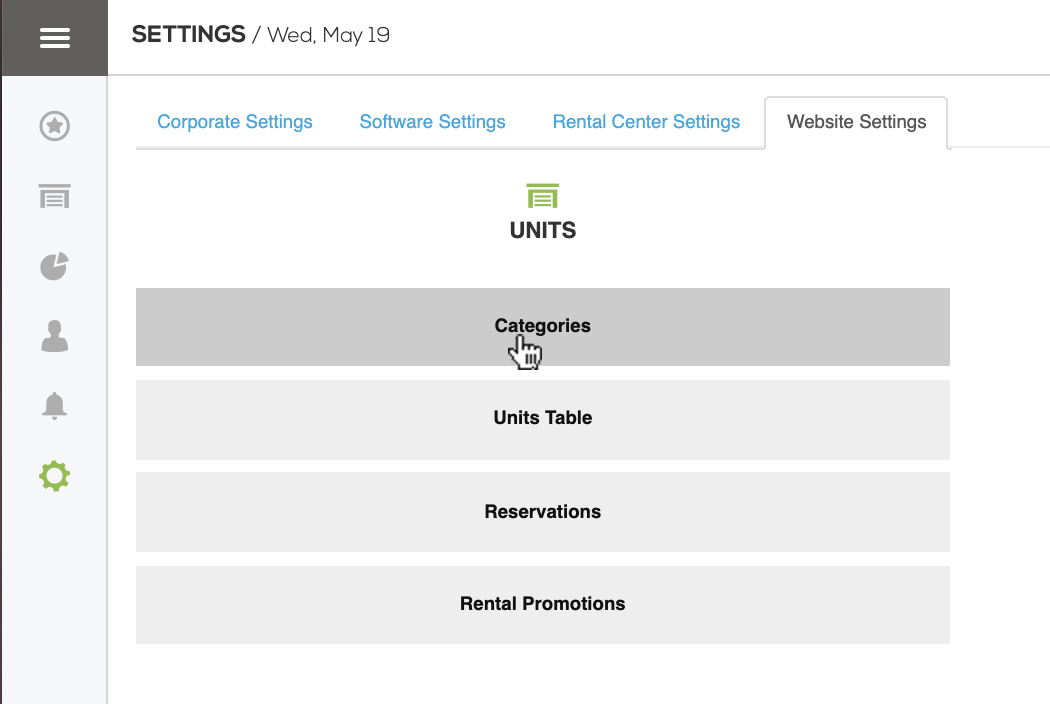Click the green settings gear icon
This screenshot has width=1050, height=704.
(x=54, y=476)
